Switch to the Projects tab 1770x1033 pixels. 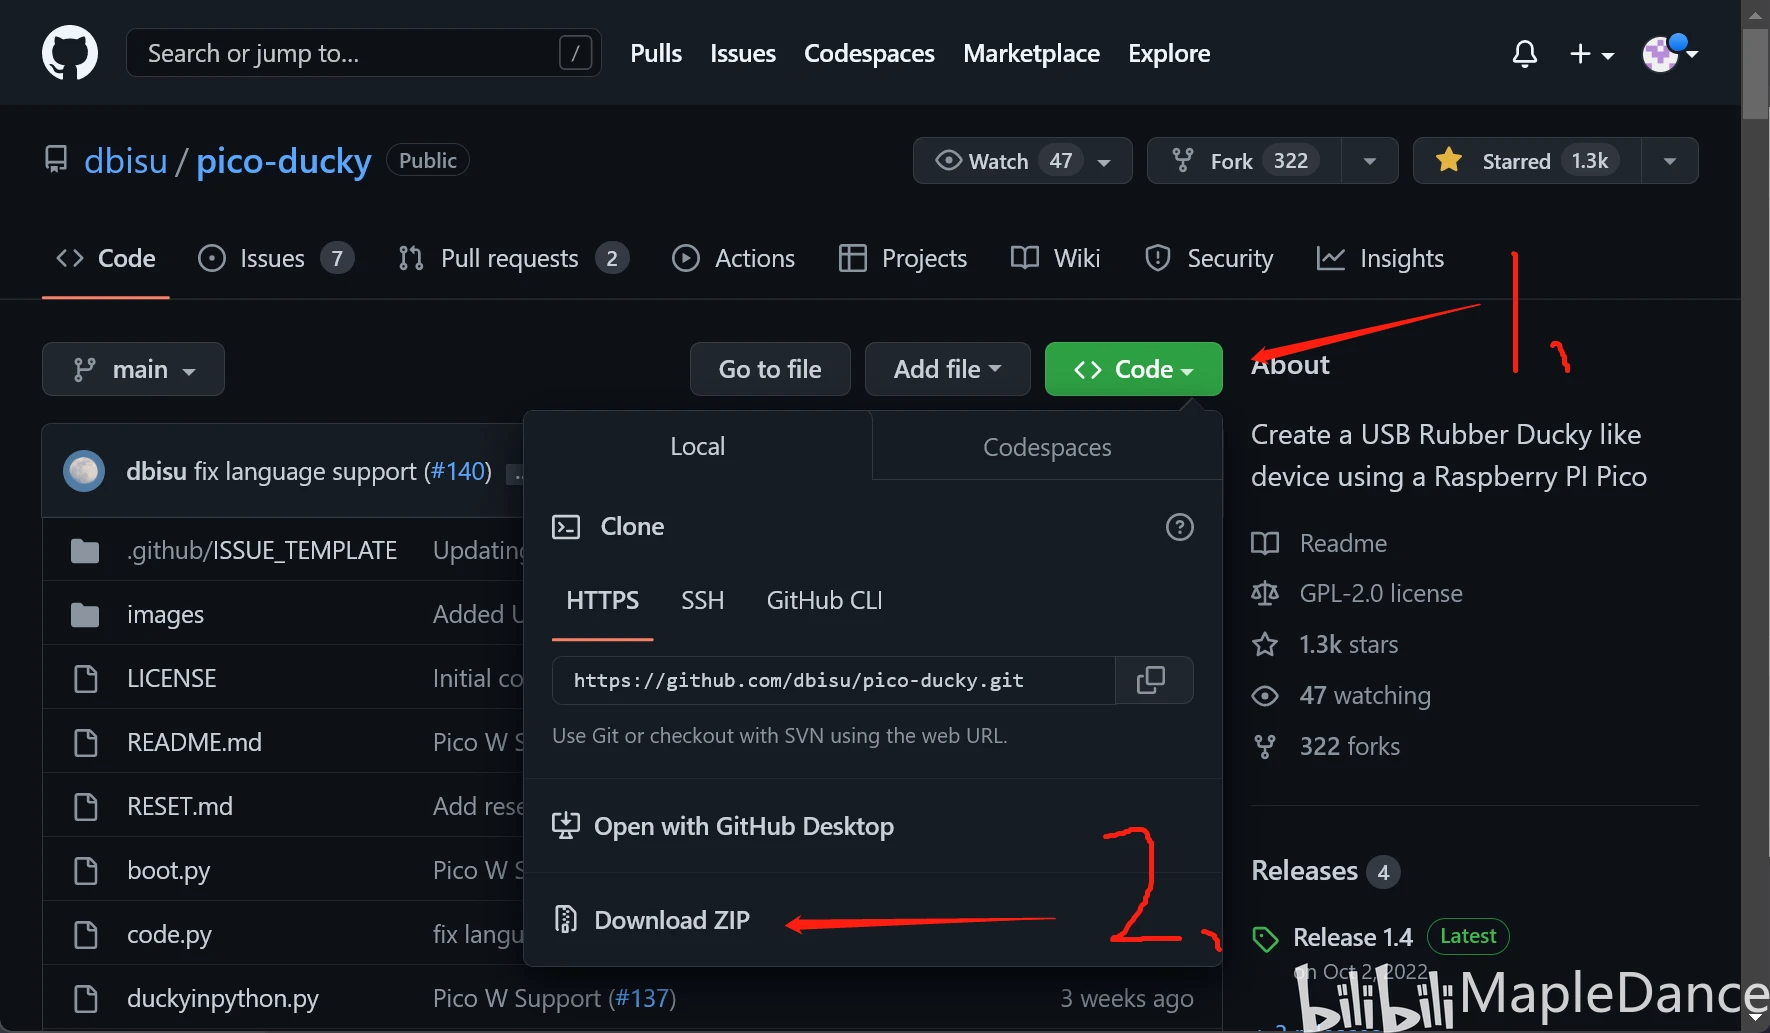903,259
